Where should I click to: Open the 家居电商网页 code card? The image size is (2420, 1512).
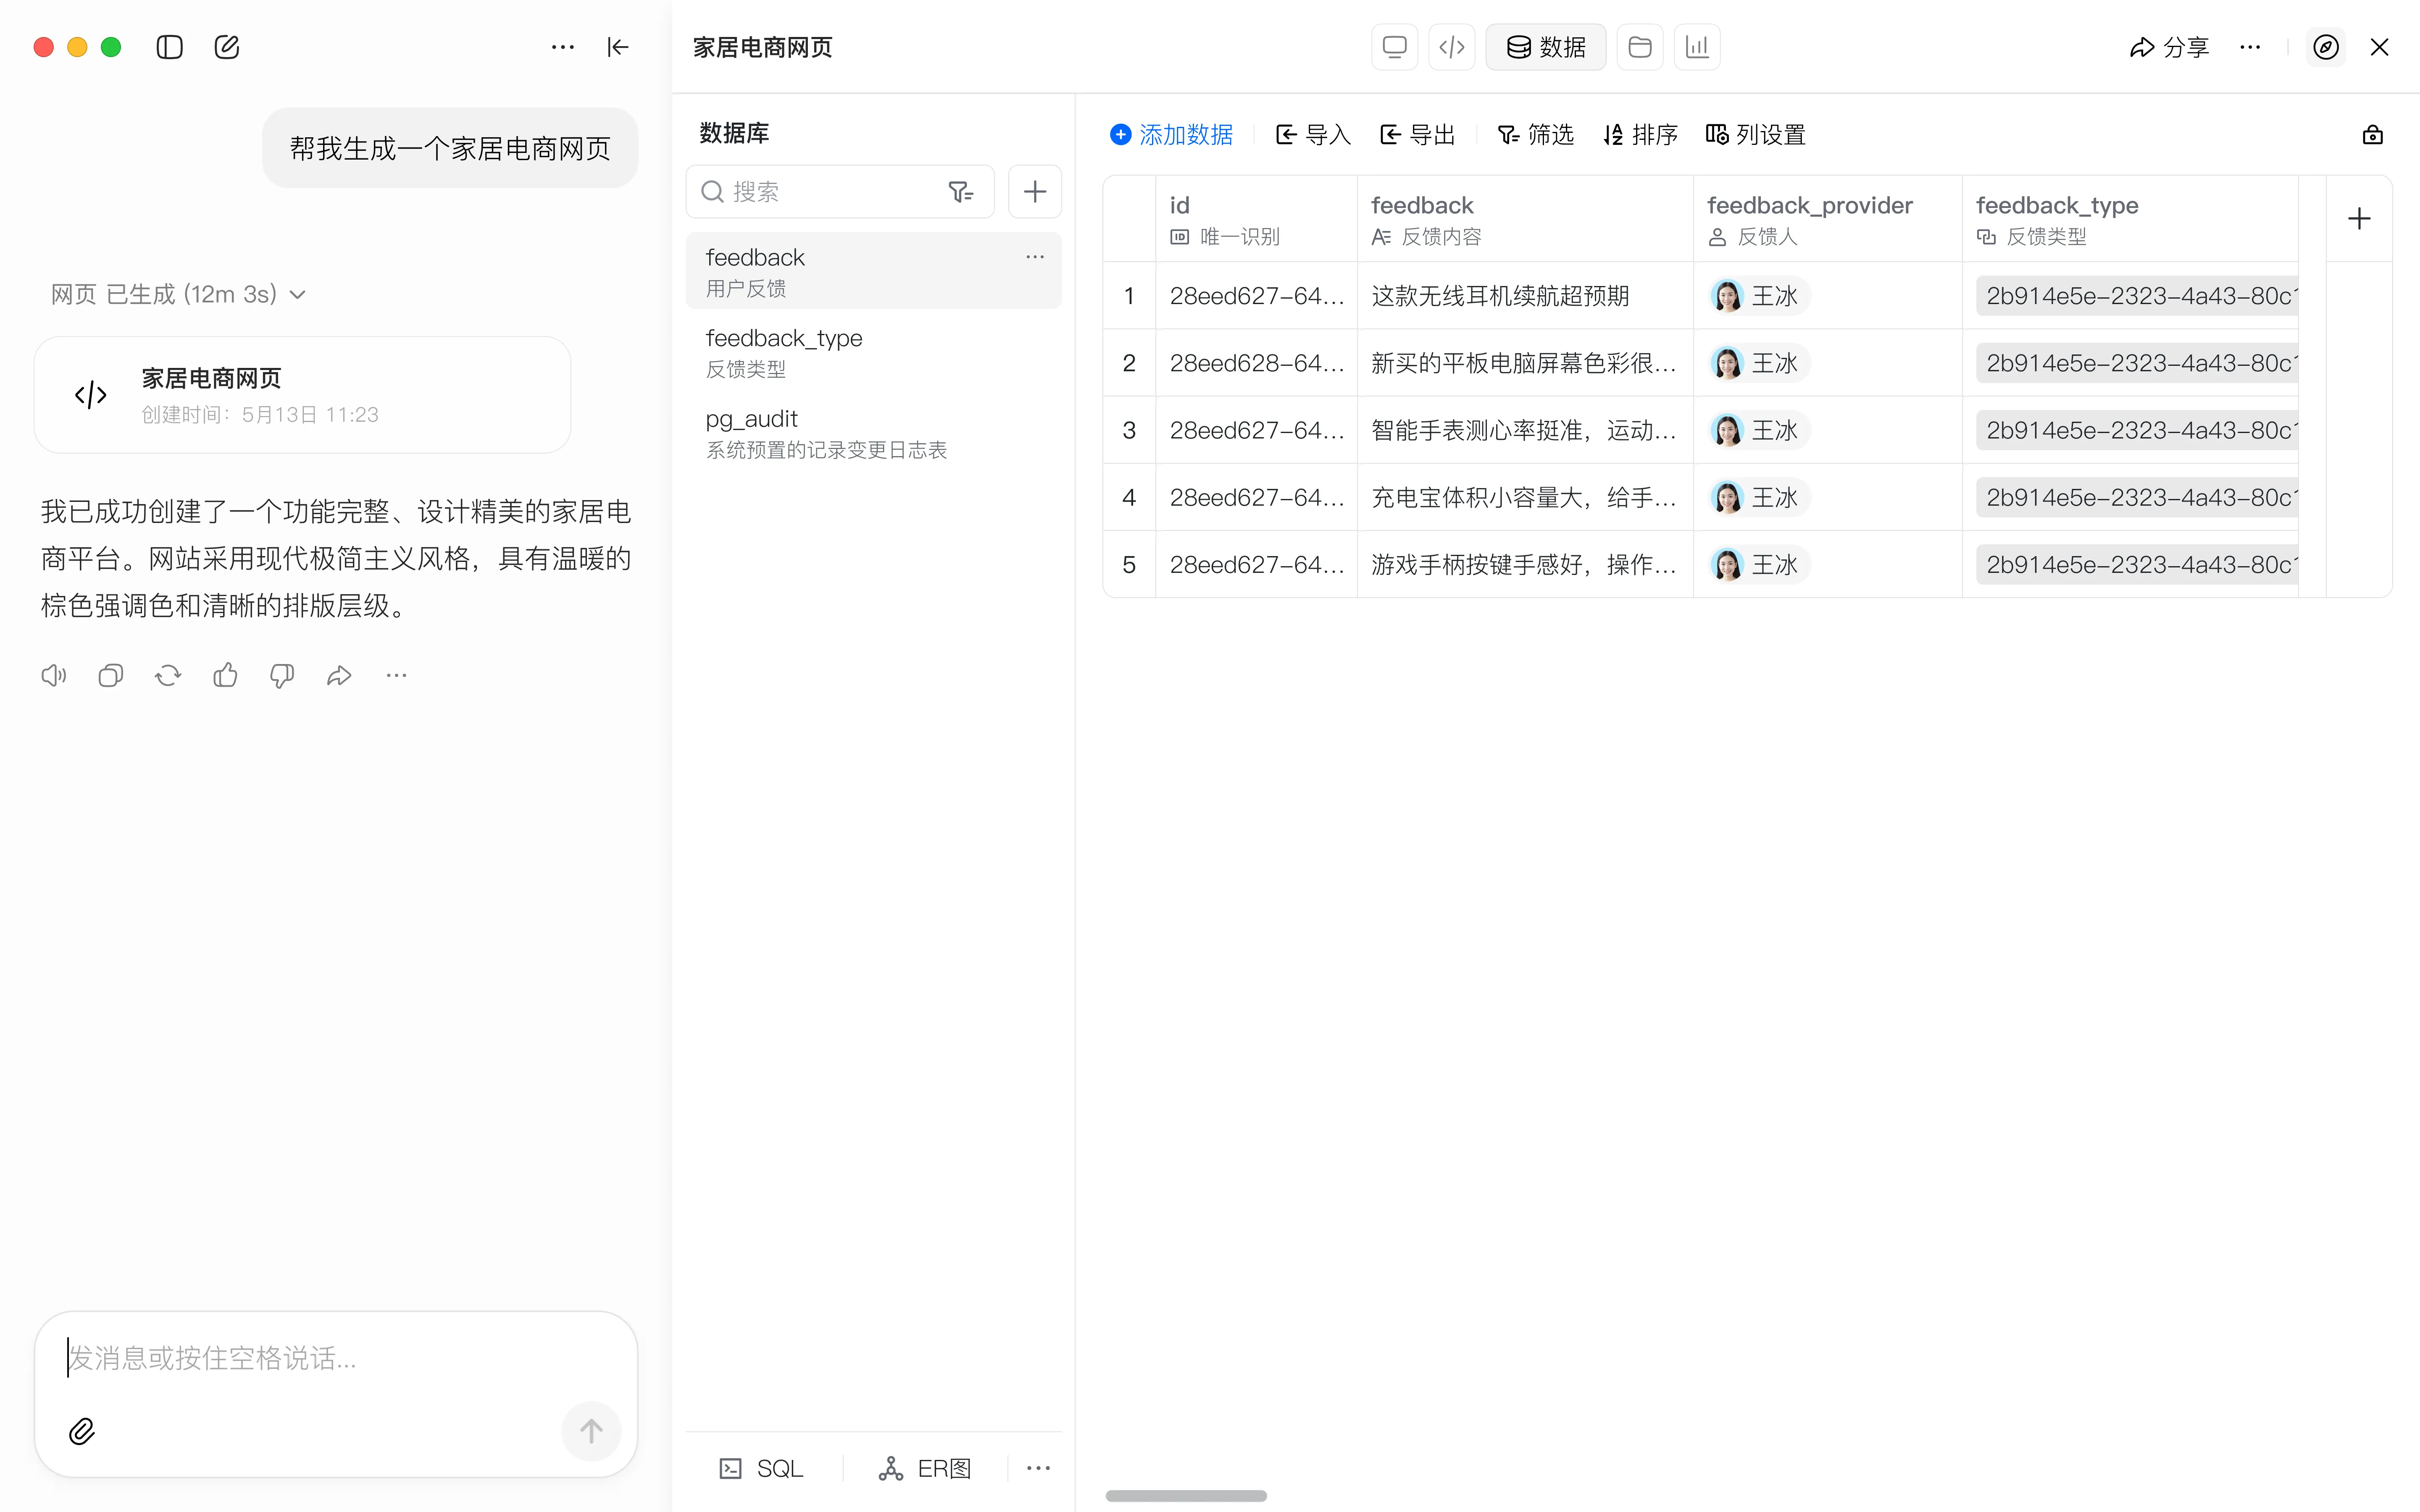pos(302,395)
